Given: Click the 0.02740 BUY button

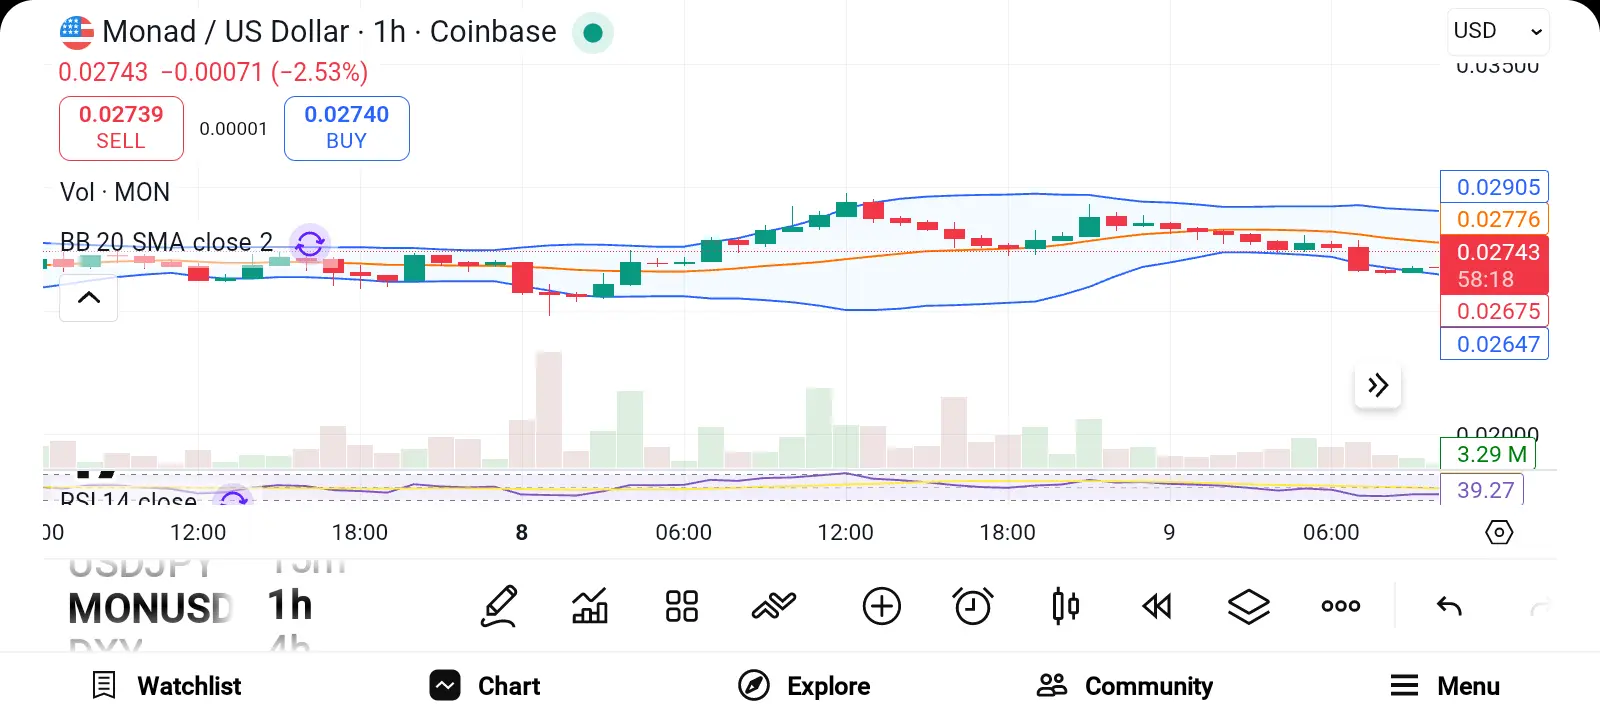Looking at the screenshot, I should (x=346, y=128).
